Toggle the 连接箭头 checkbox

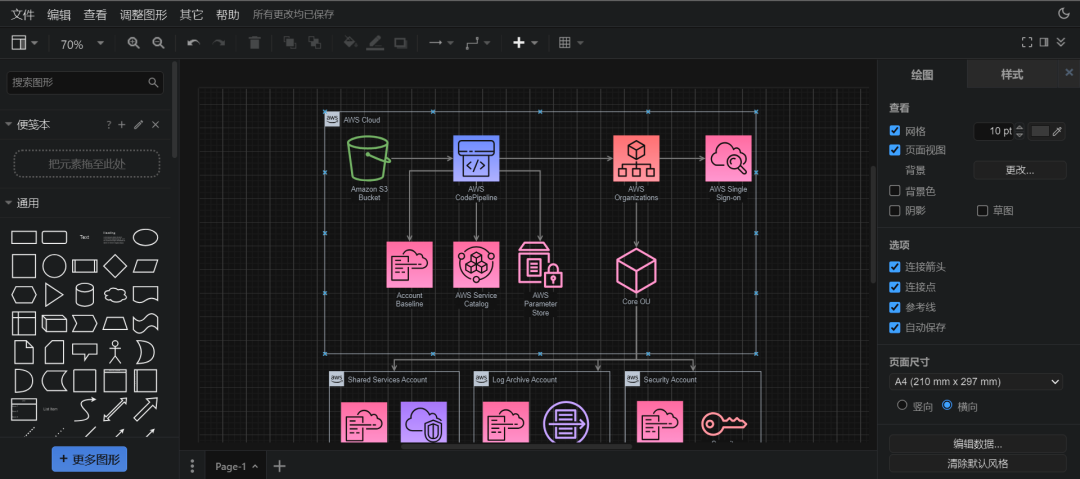895,267
